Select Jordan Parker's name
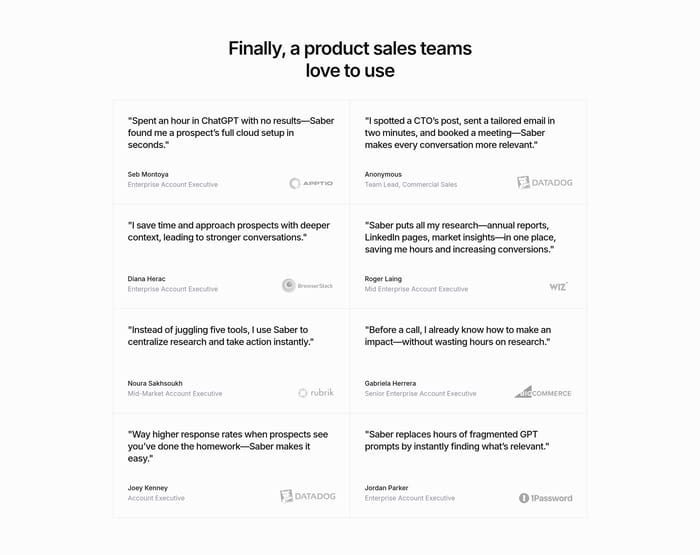Image resolution: width=700 pixels, height=555 pixels. (x=385, y=488)
